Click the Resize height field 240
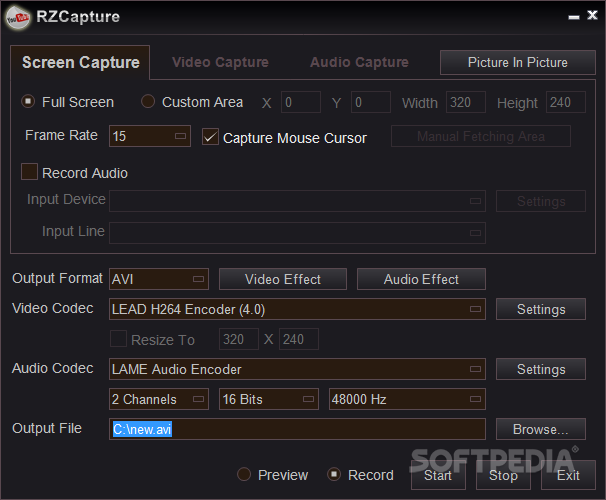Screen dimensions: 606x500 [299, 339]
